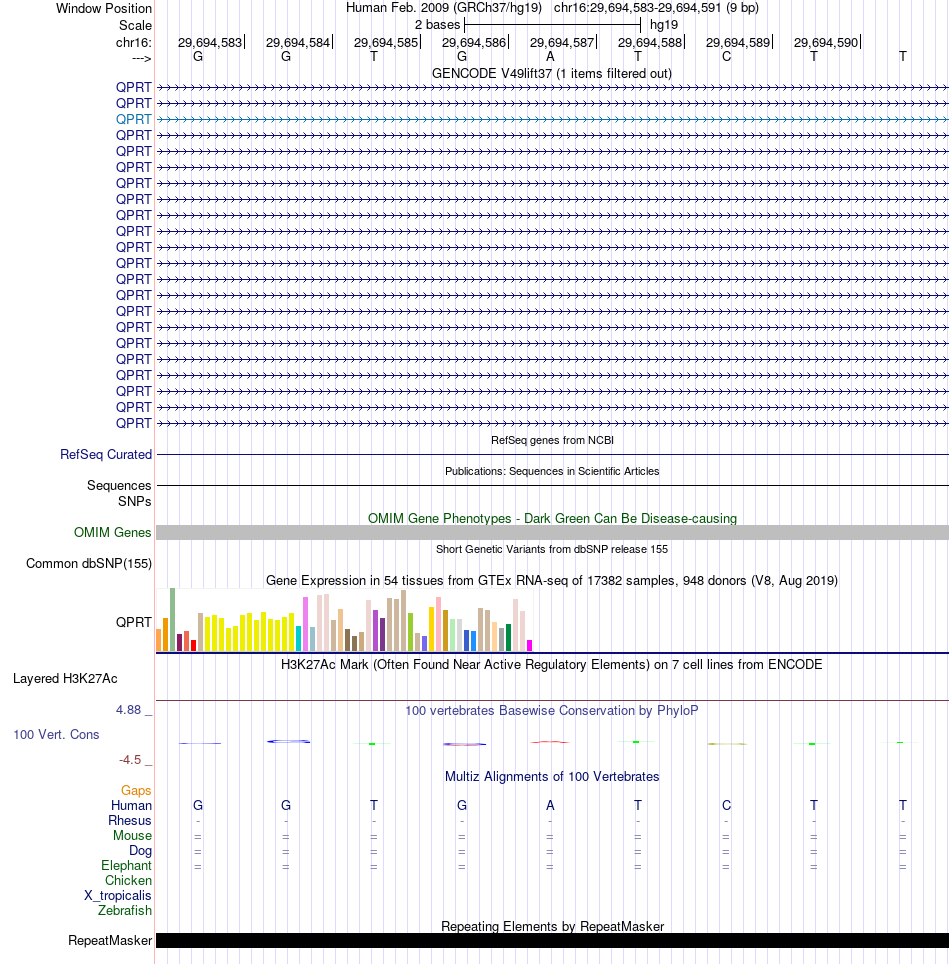Image resolution: width=950 pixels, height=964 pixels.
Task: Click the RefSeq genes from NCBI title
Action: (x=552, y=440)
